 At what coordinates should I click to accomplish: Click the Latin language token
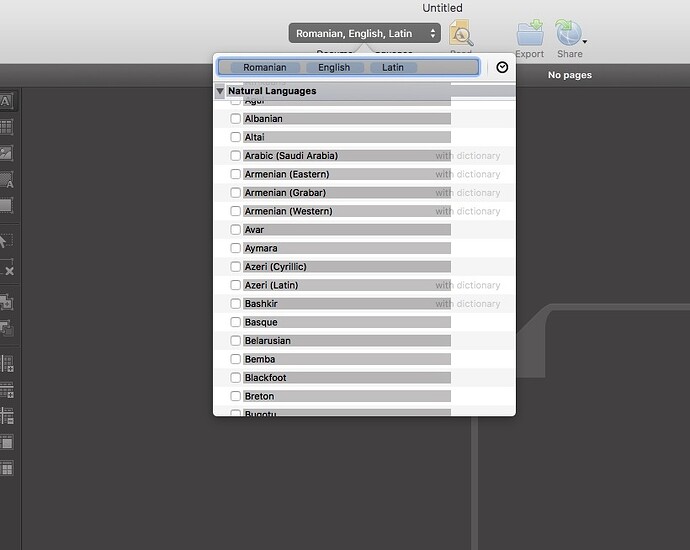pyautogui.click(x=393, y=68)
